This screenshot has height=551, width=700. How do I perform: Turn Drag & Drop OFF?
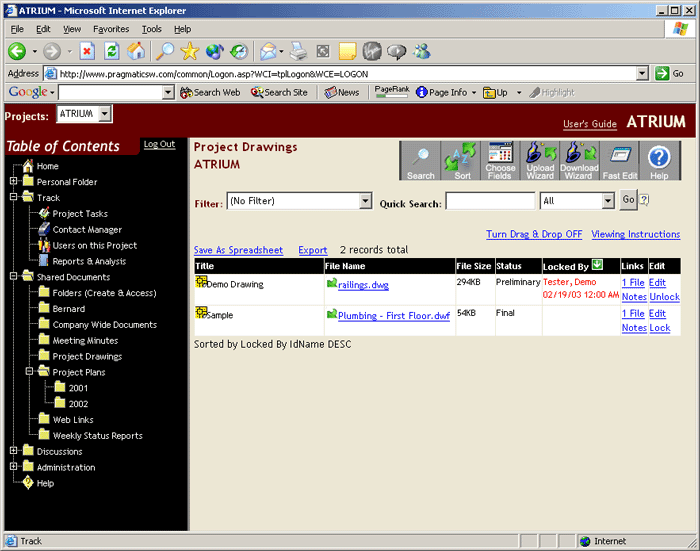point(534,234)
